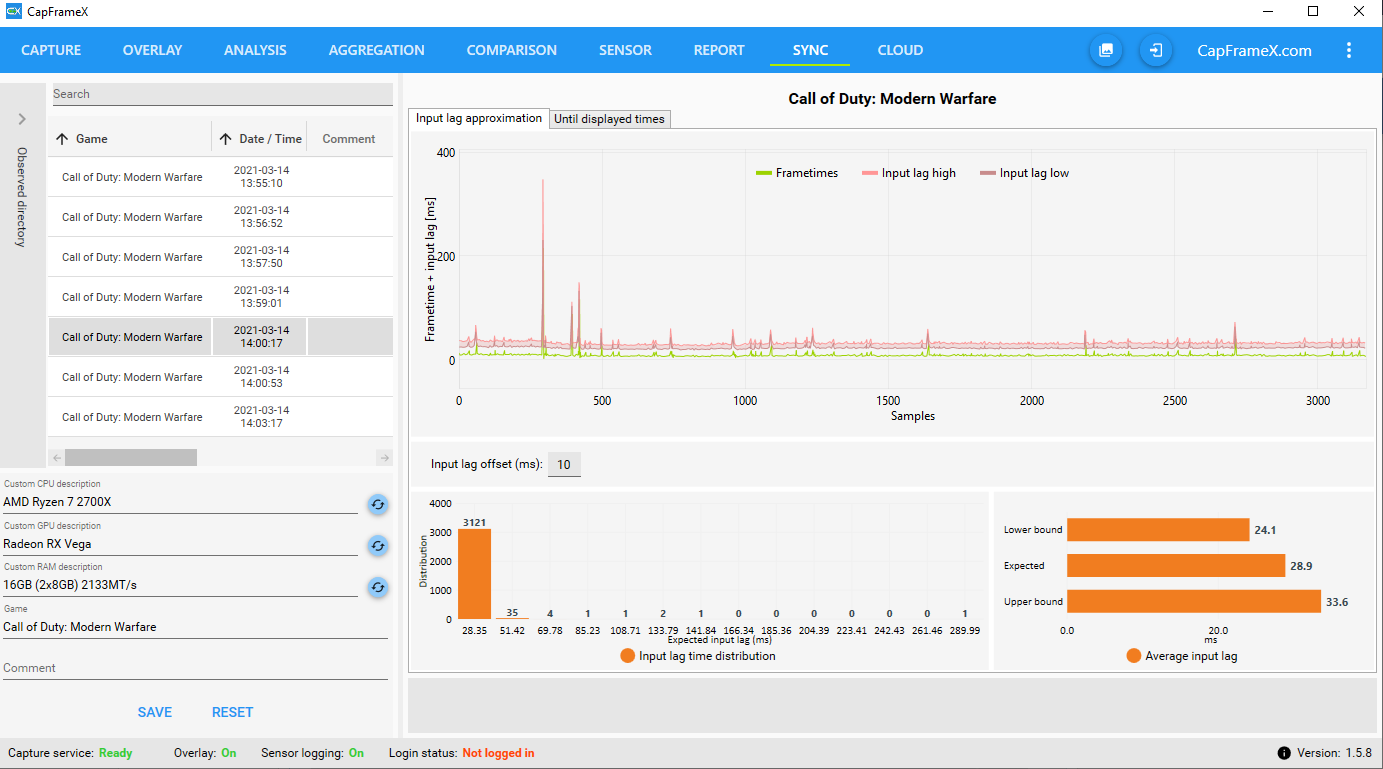
Task: Click the record list horizontal scrollbar thumb
Action: tap(131, 458)
